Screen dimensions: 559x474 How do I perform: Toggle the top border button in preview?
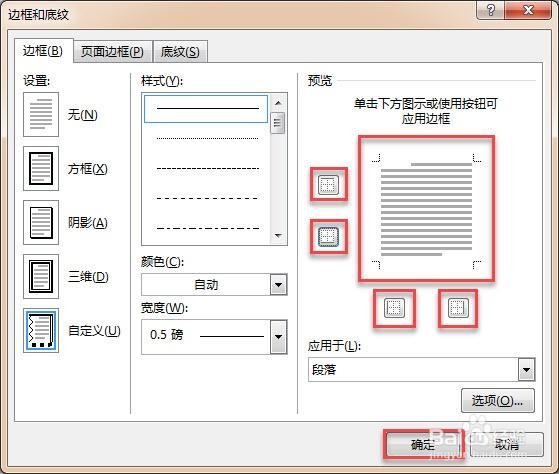point(328,185)
